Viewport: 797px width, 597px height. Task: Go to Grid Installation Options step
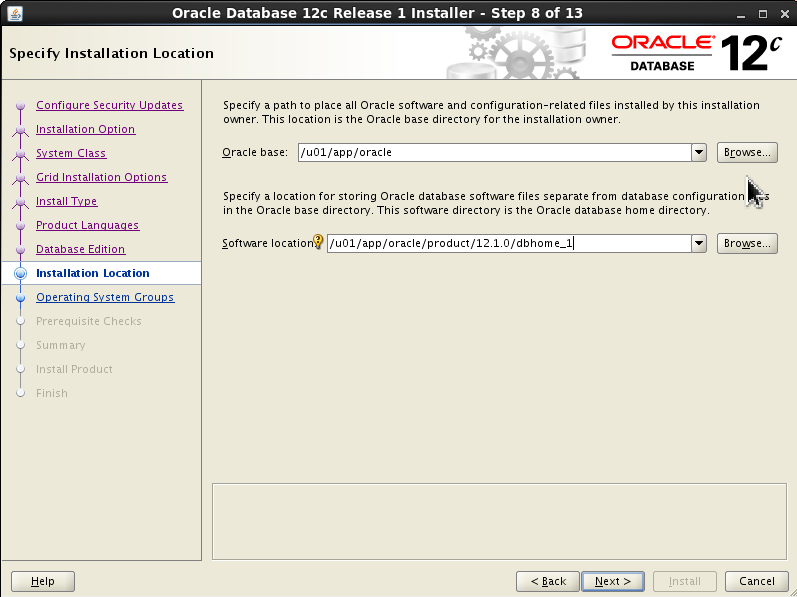pos(102,177)
